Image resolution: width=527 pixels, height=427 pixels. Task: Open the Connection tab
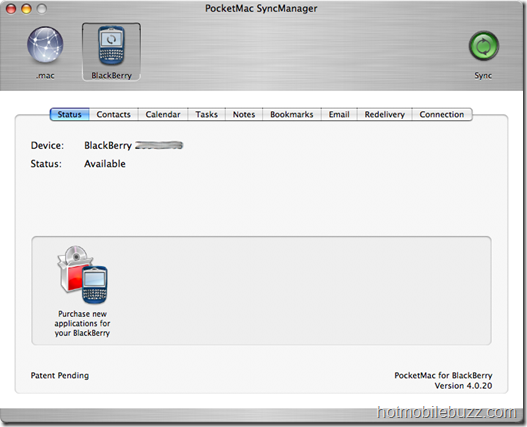tap(442, 114)
